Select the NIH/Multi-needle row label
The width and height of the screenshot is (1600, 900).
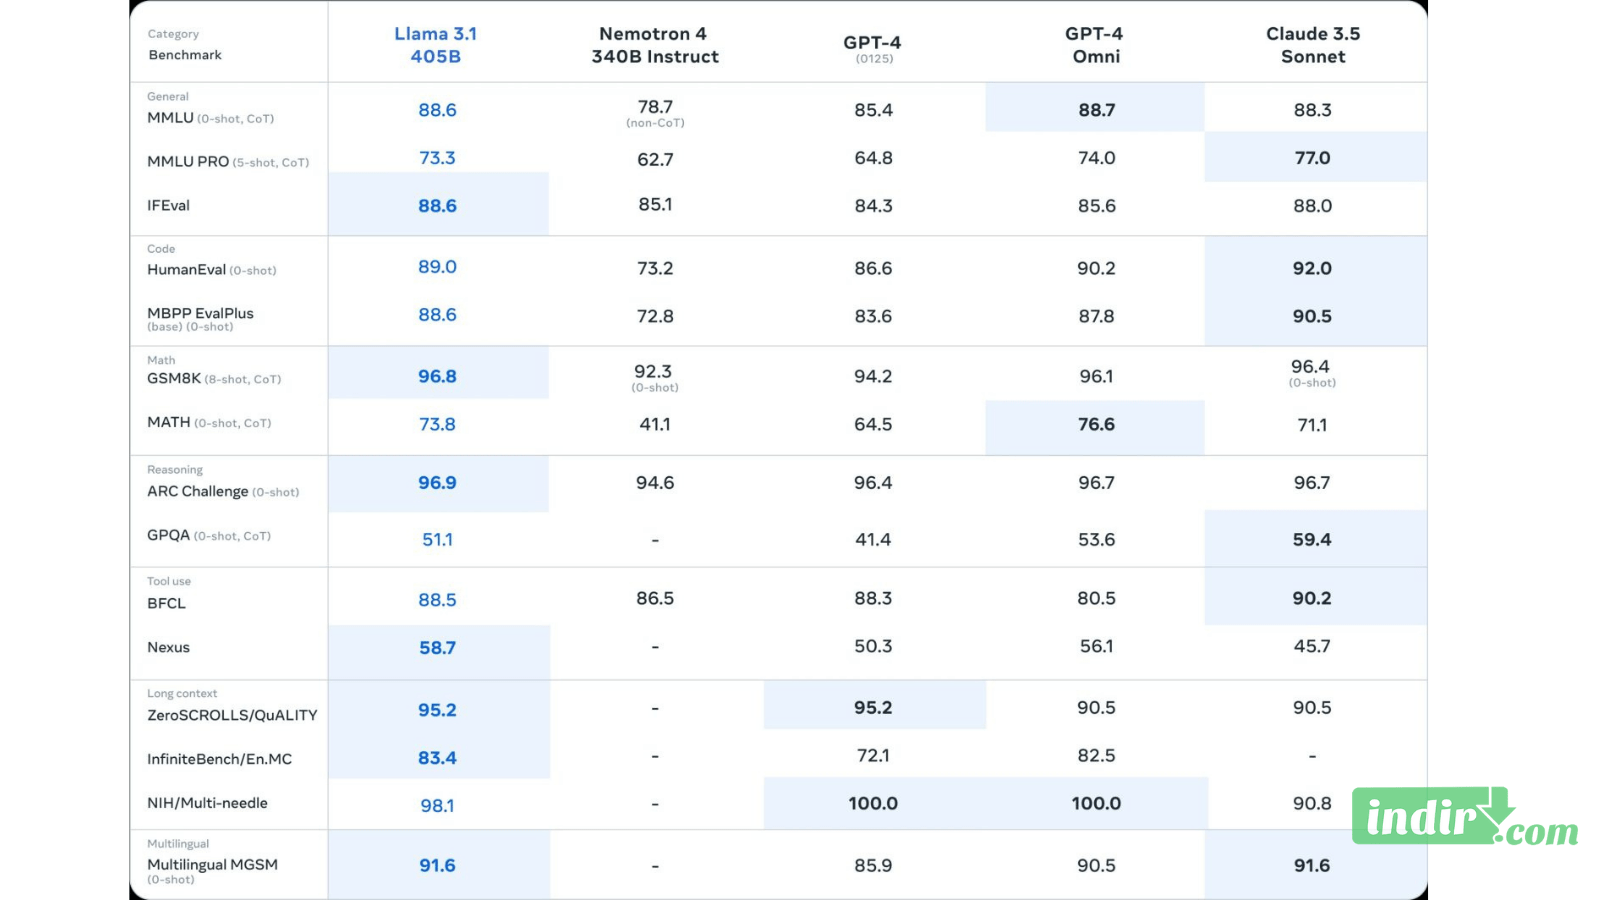207,803
